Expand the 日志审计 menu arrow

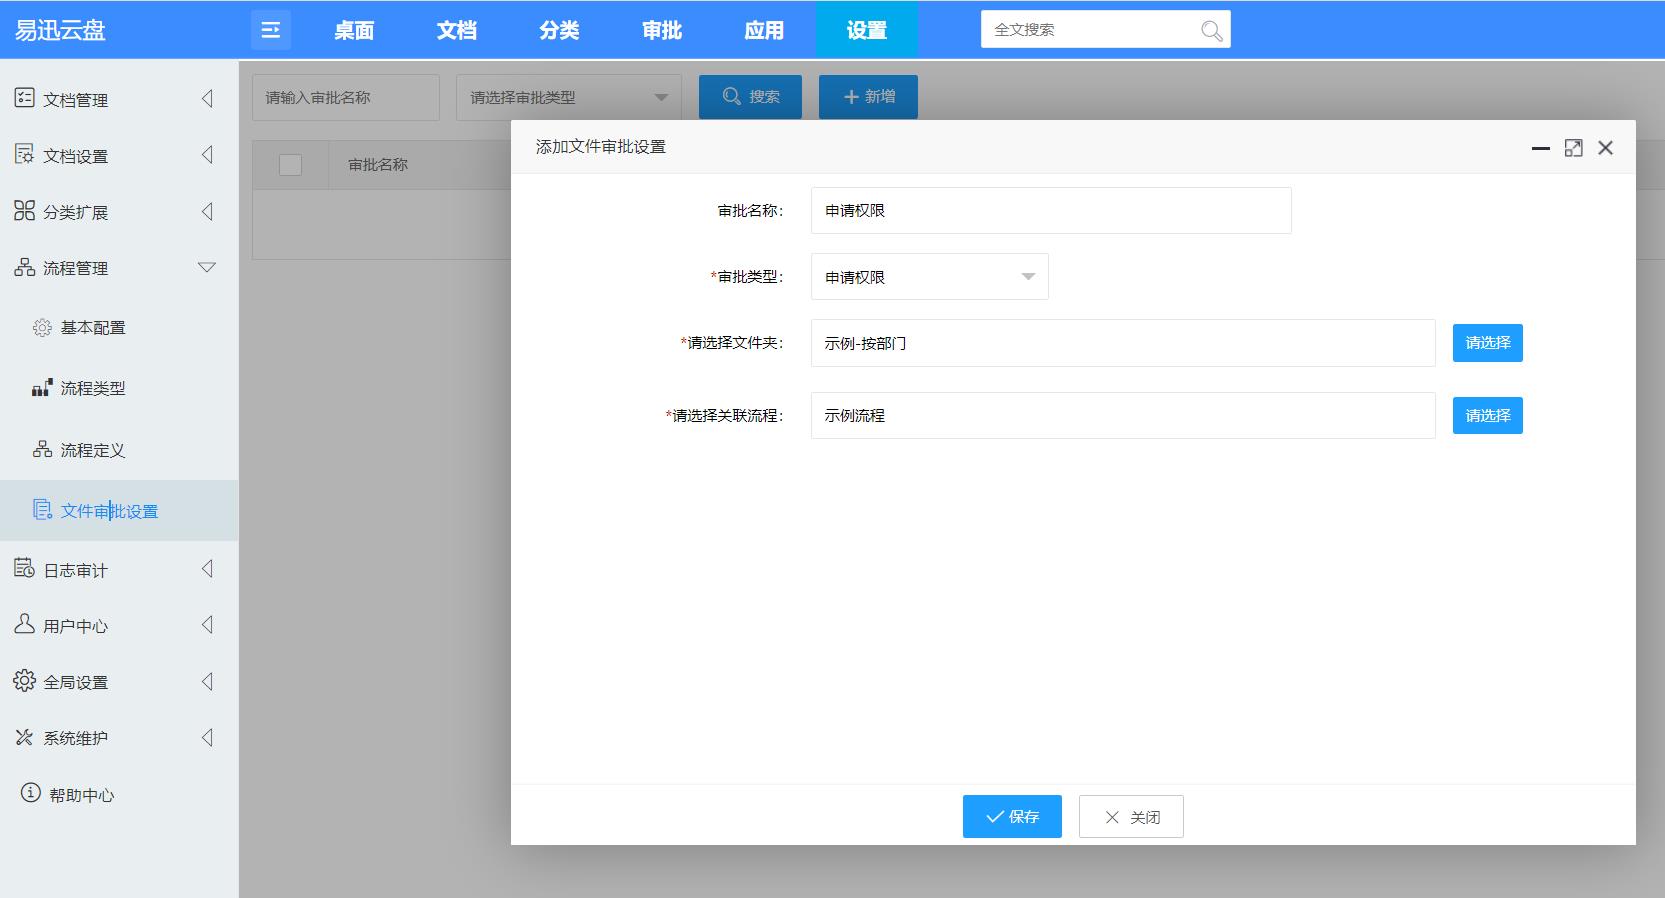tap(207, 568)
